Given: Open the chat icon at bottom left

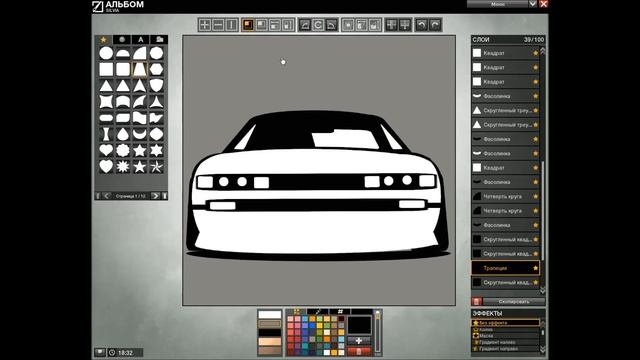Looking at the screenshot, I should click(100, 352).
